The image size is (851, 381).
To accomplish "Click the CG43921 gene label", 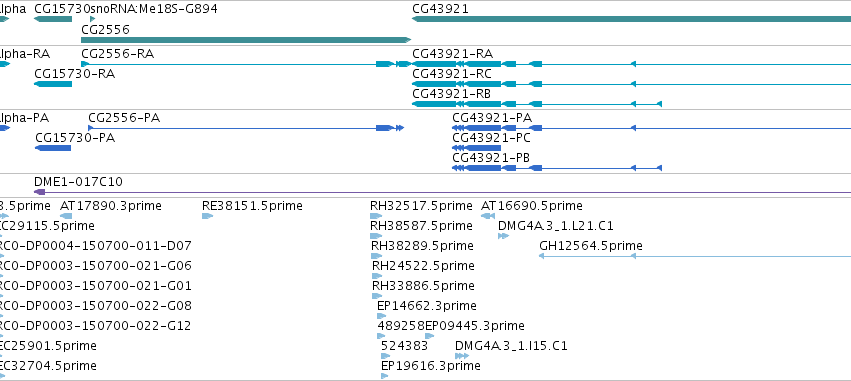I will click(440, 9).
